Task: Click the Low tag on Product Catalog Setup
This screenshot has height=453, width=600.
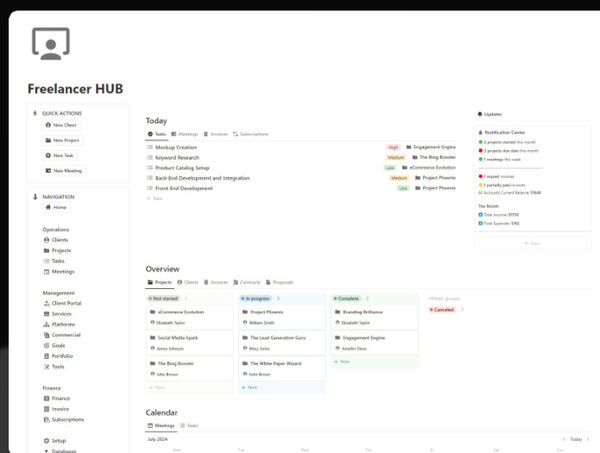Action: [x=390, y=168]
